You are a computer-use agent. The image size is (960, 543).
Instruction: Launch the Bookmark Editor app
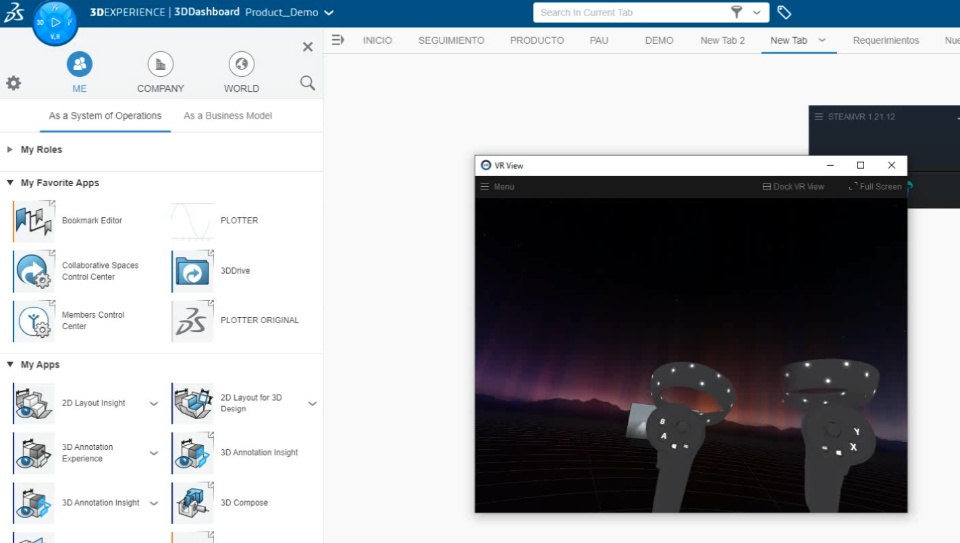click(34, 220)
